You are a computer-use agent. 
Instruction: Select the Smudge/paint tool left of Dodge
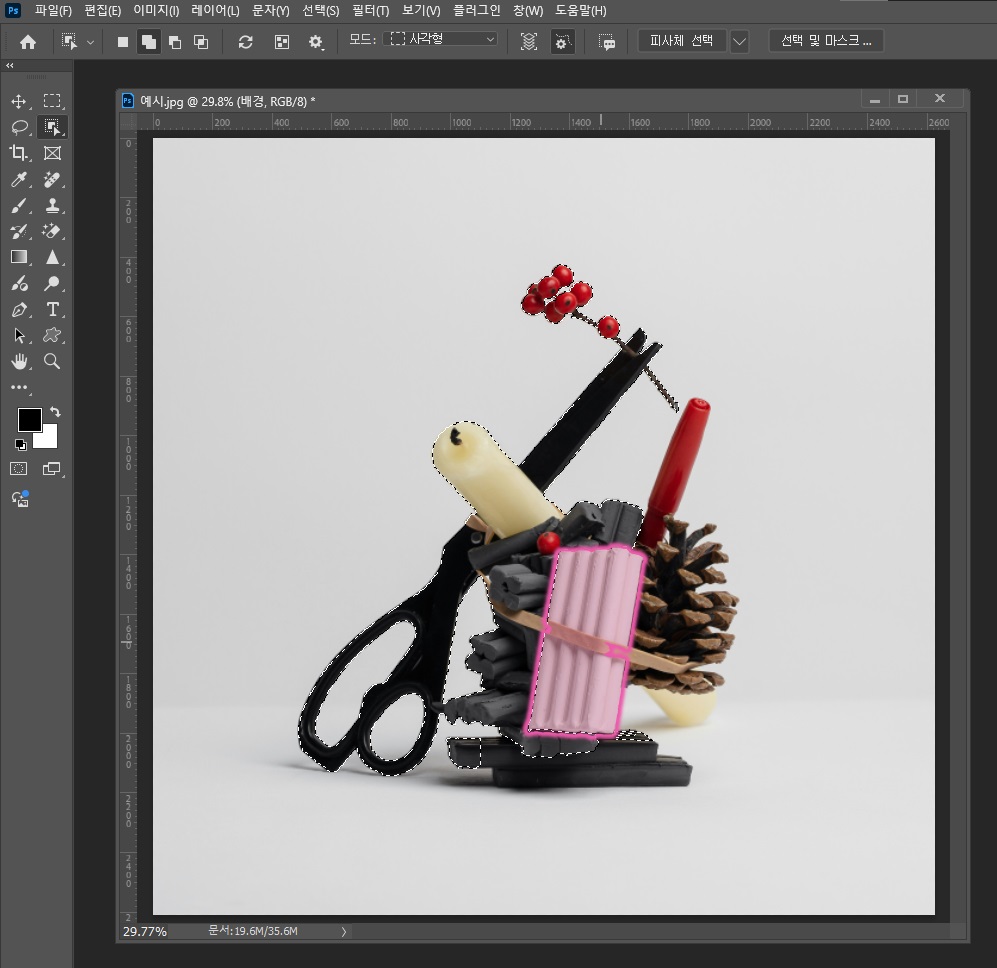[18, 283]
